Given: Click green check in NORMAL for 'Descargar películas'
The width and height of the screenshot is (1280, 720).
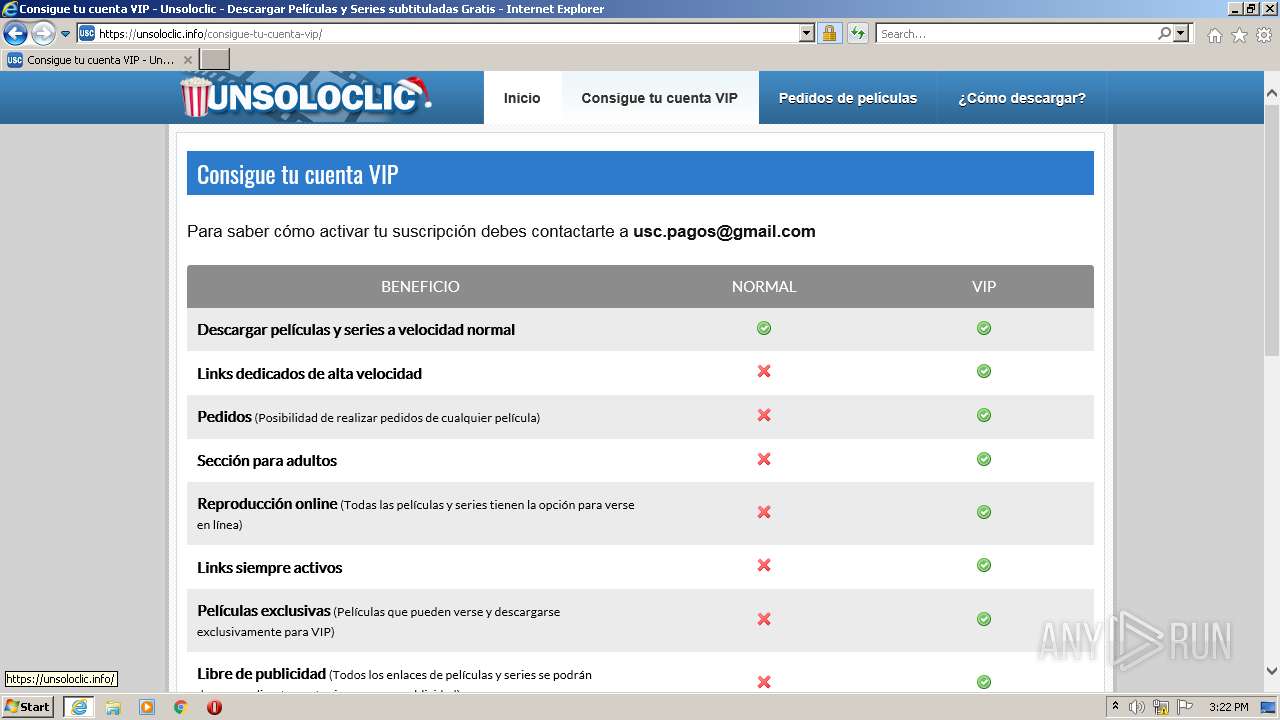Looking at the screenshot, I should coord(764,328).
